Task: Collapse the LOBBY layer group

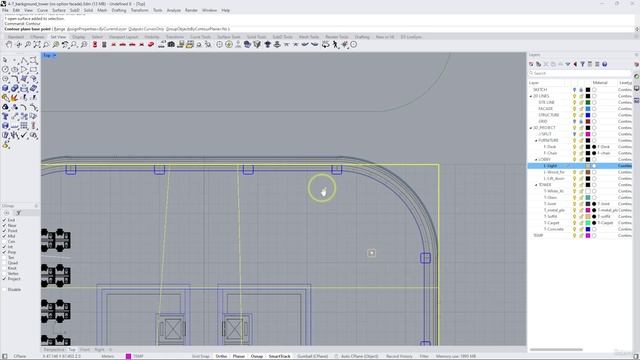Action: (x=536, y=160)
